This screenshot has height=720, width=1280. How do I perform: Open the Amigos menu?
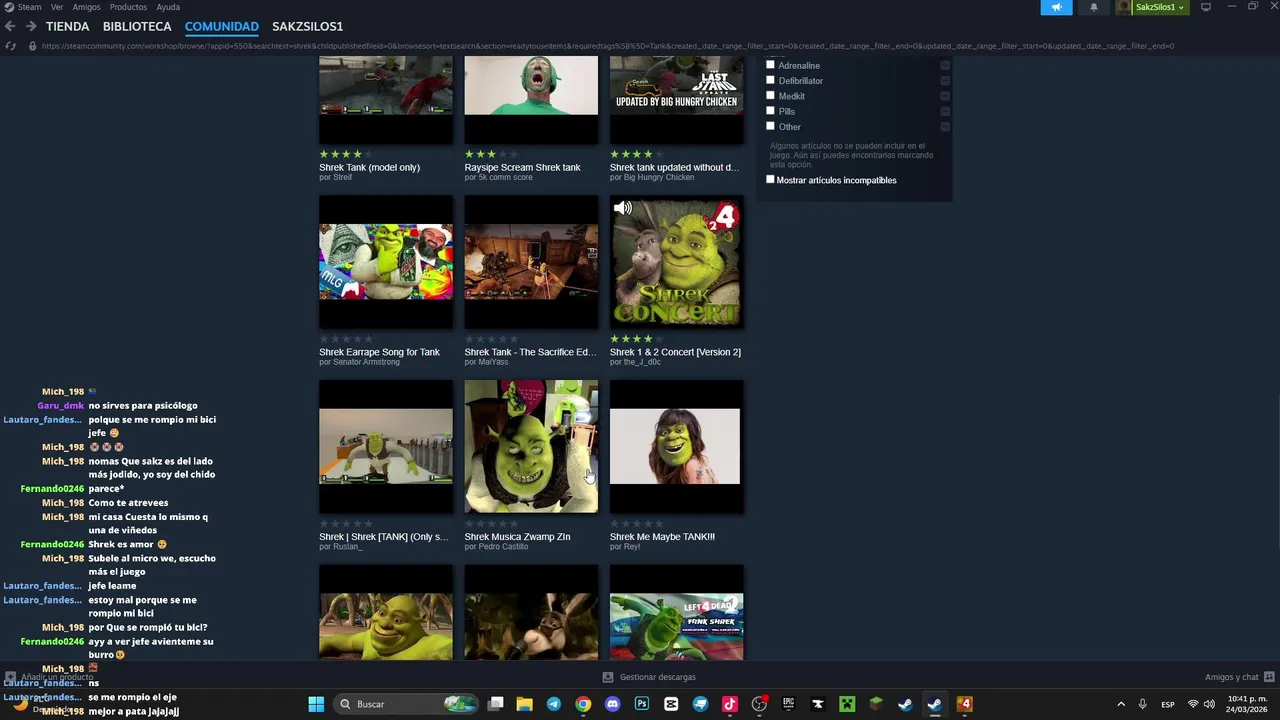(86, 7)
